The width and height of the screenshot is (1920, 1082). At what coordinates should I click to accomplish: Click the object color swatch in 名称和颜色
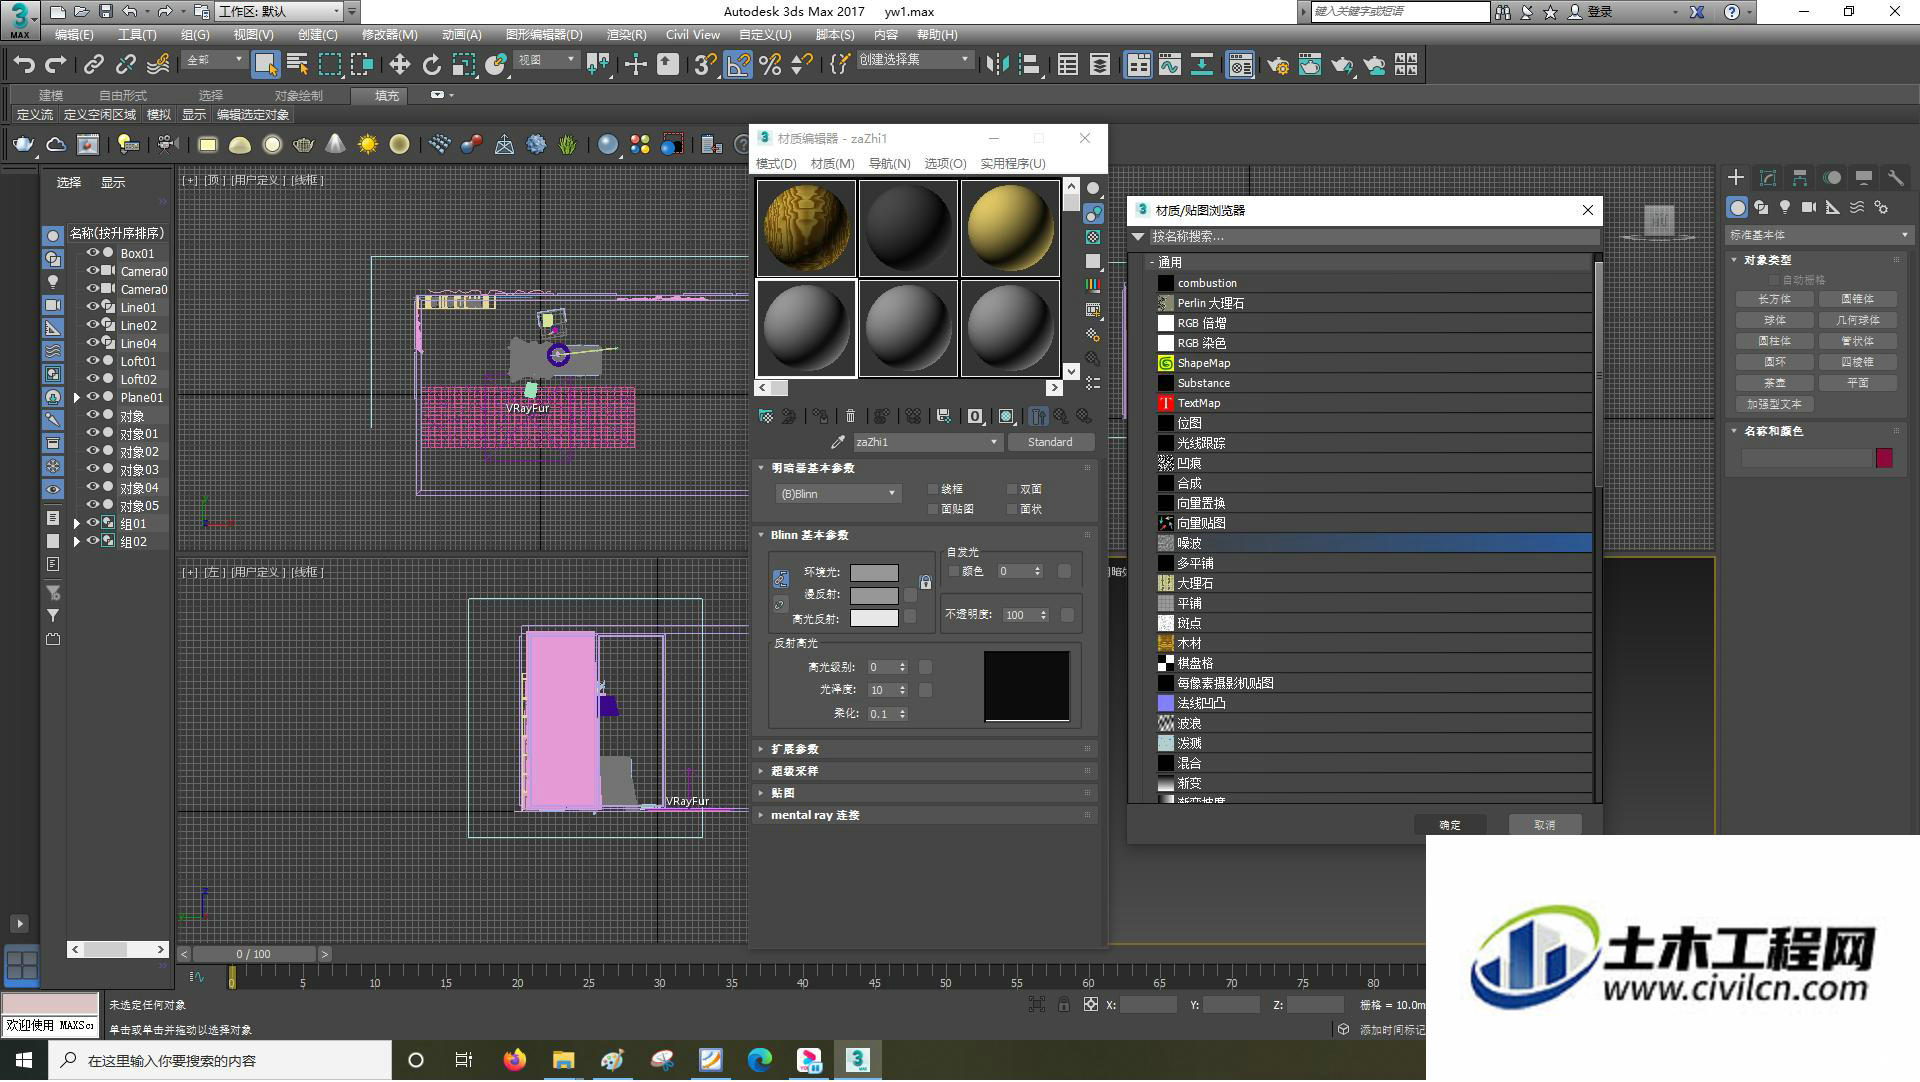1884,458
